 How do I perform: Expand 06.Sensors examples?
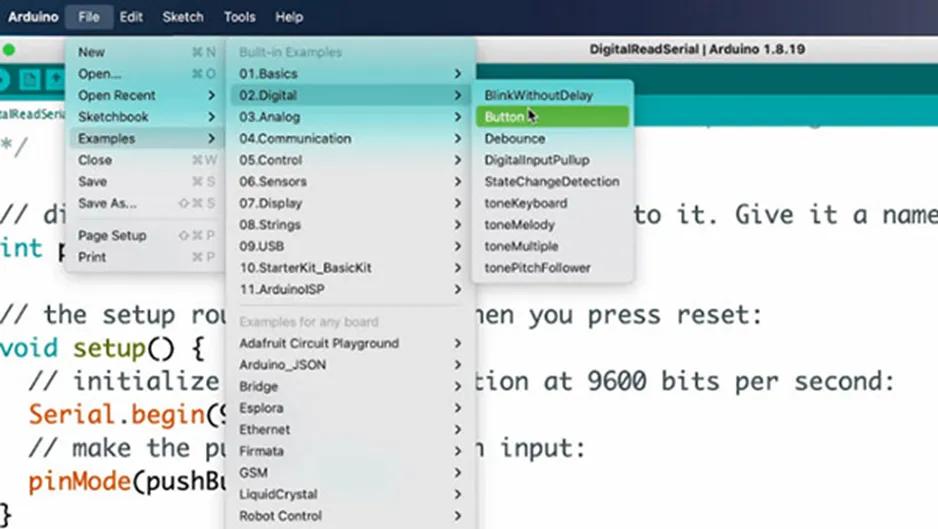pos(351,181)
